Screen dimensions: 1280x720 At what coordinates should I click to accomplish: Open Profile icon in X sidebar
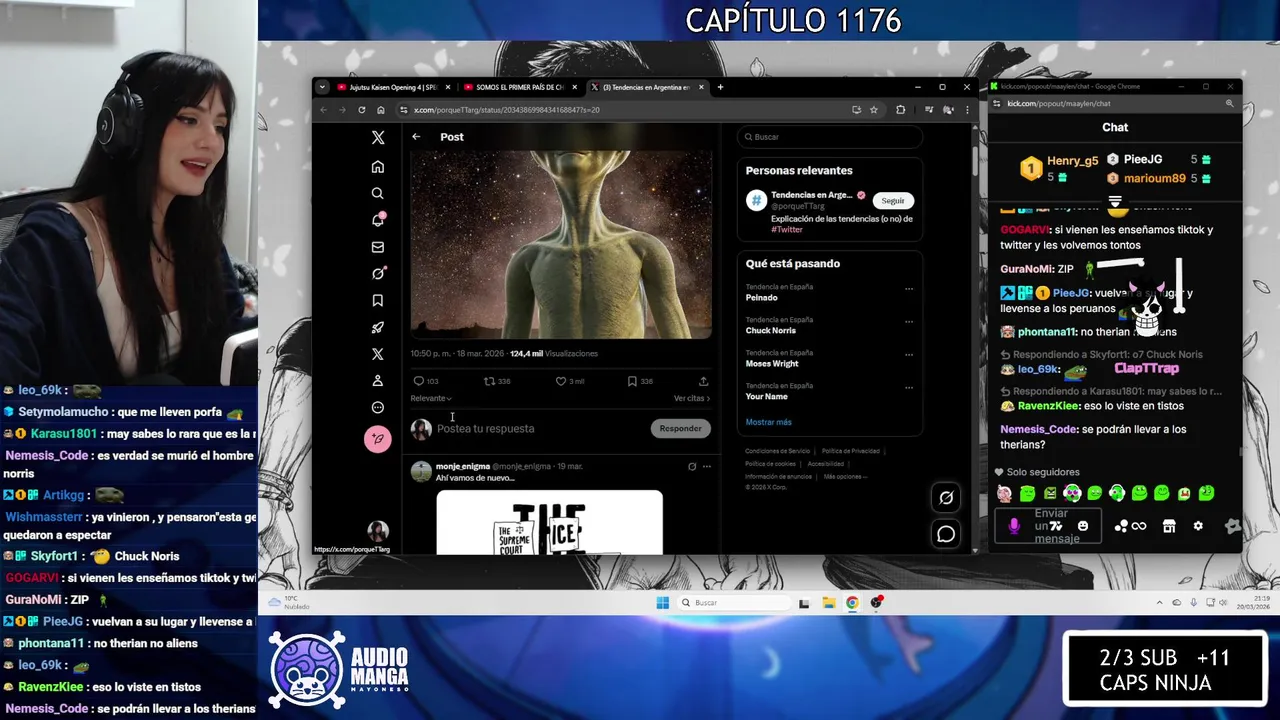[378, 381]
